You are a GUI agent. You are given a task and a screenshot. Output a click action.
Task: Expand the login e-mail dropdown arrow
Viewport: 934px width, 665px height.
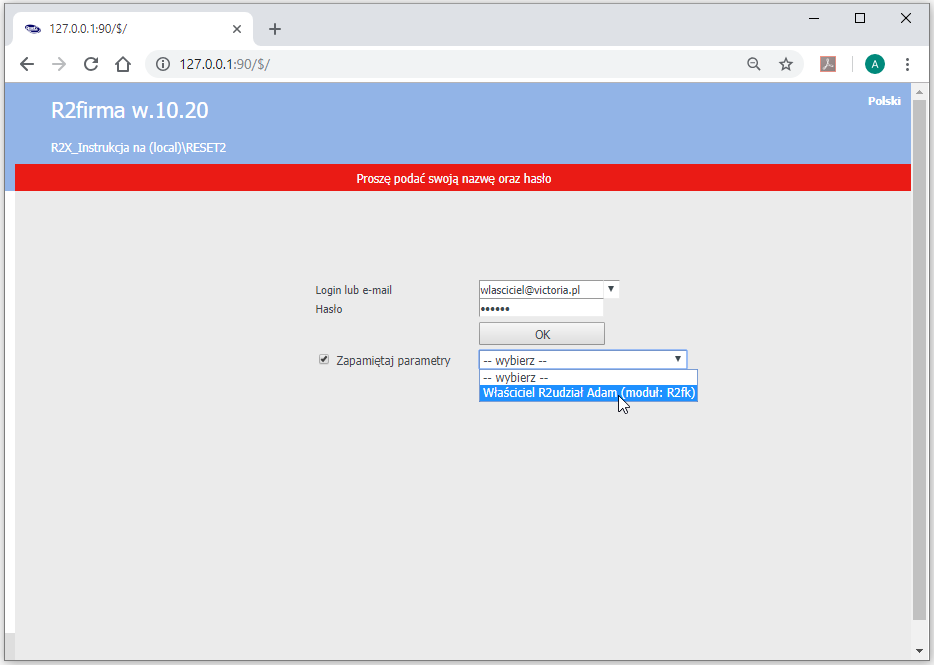pyautogui.click(x=611, y=289)
